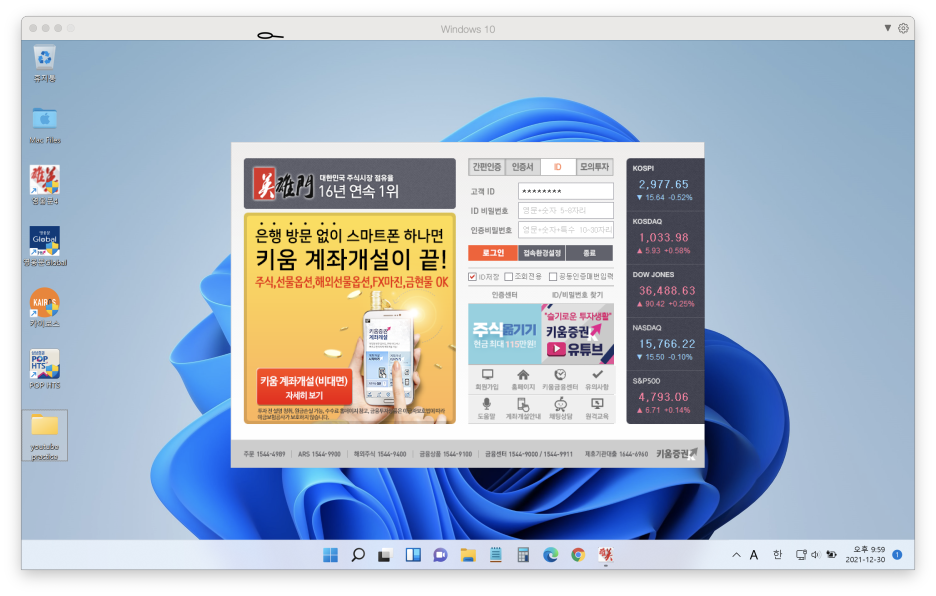Toggle the 한 Korean IME indicator

pos(777,555)
